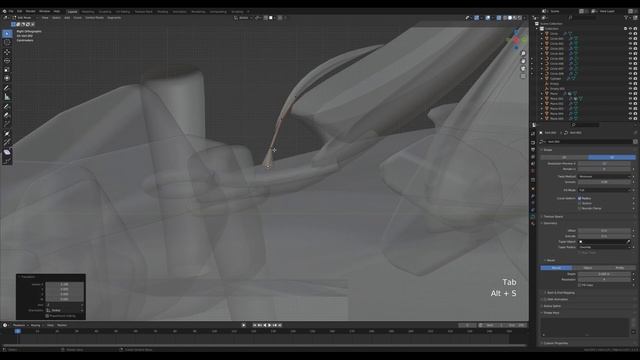
Task: Open the Twist Method dropdown
Action: [x=604, y=176]
